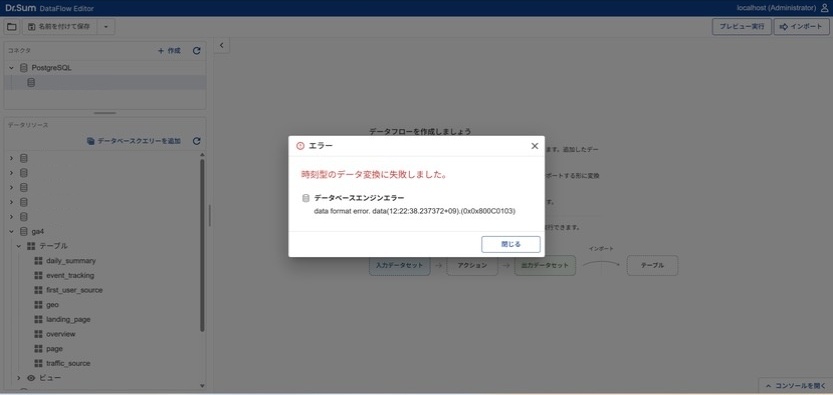Select first_user_source table
The width and height of the screenshot is (833, 395).
click(74, 290)
